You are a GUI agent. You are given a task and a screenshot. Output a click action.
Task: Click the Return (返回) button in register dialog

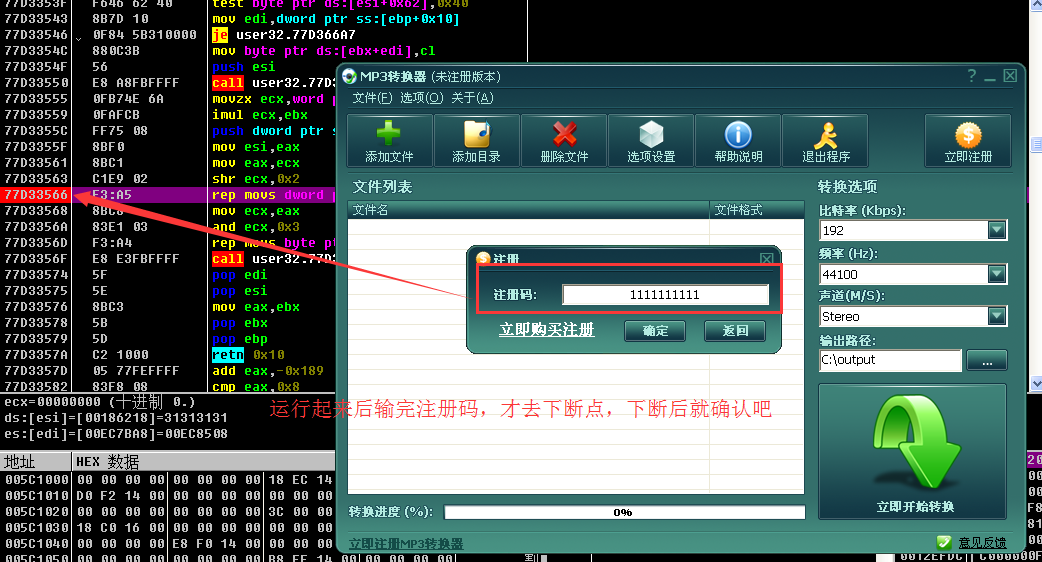coord(735,331)
